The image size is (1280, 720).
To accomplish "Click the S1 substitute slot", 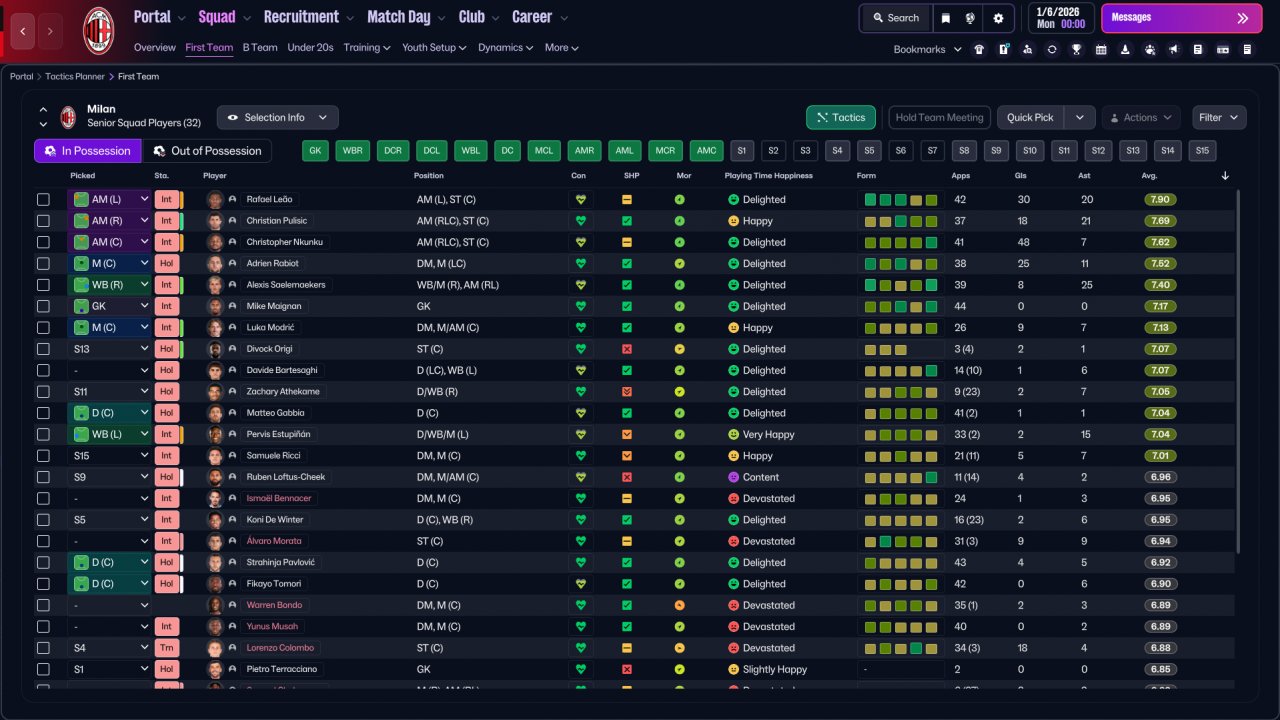I will [741, 151].
